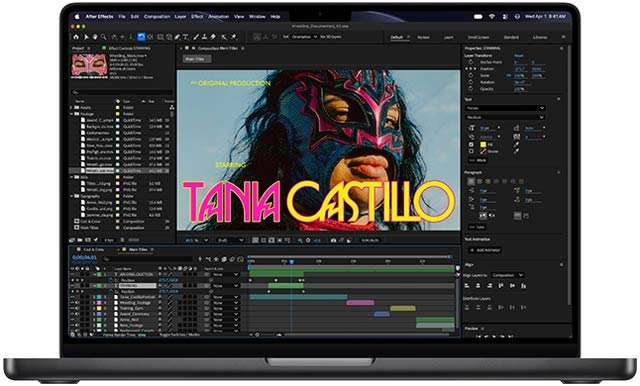This screenshot has width=640, height=386.
Task: Click the yellow Fill color swatch
Action: (x=483, y=144)
